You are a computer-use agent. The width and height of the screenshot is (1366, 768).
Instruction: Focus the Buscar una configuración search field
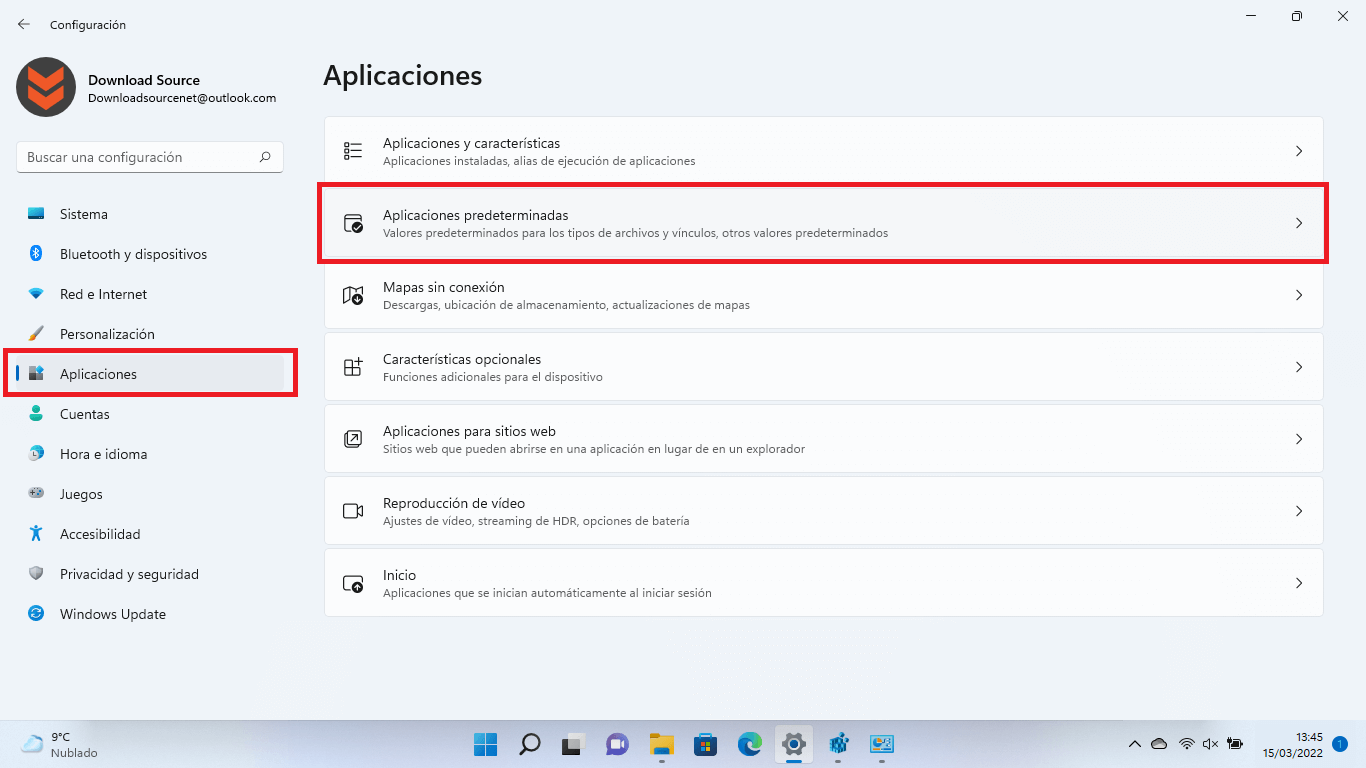150,157
